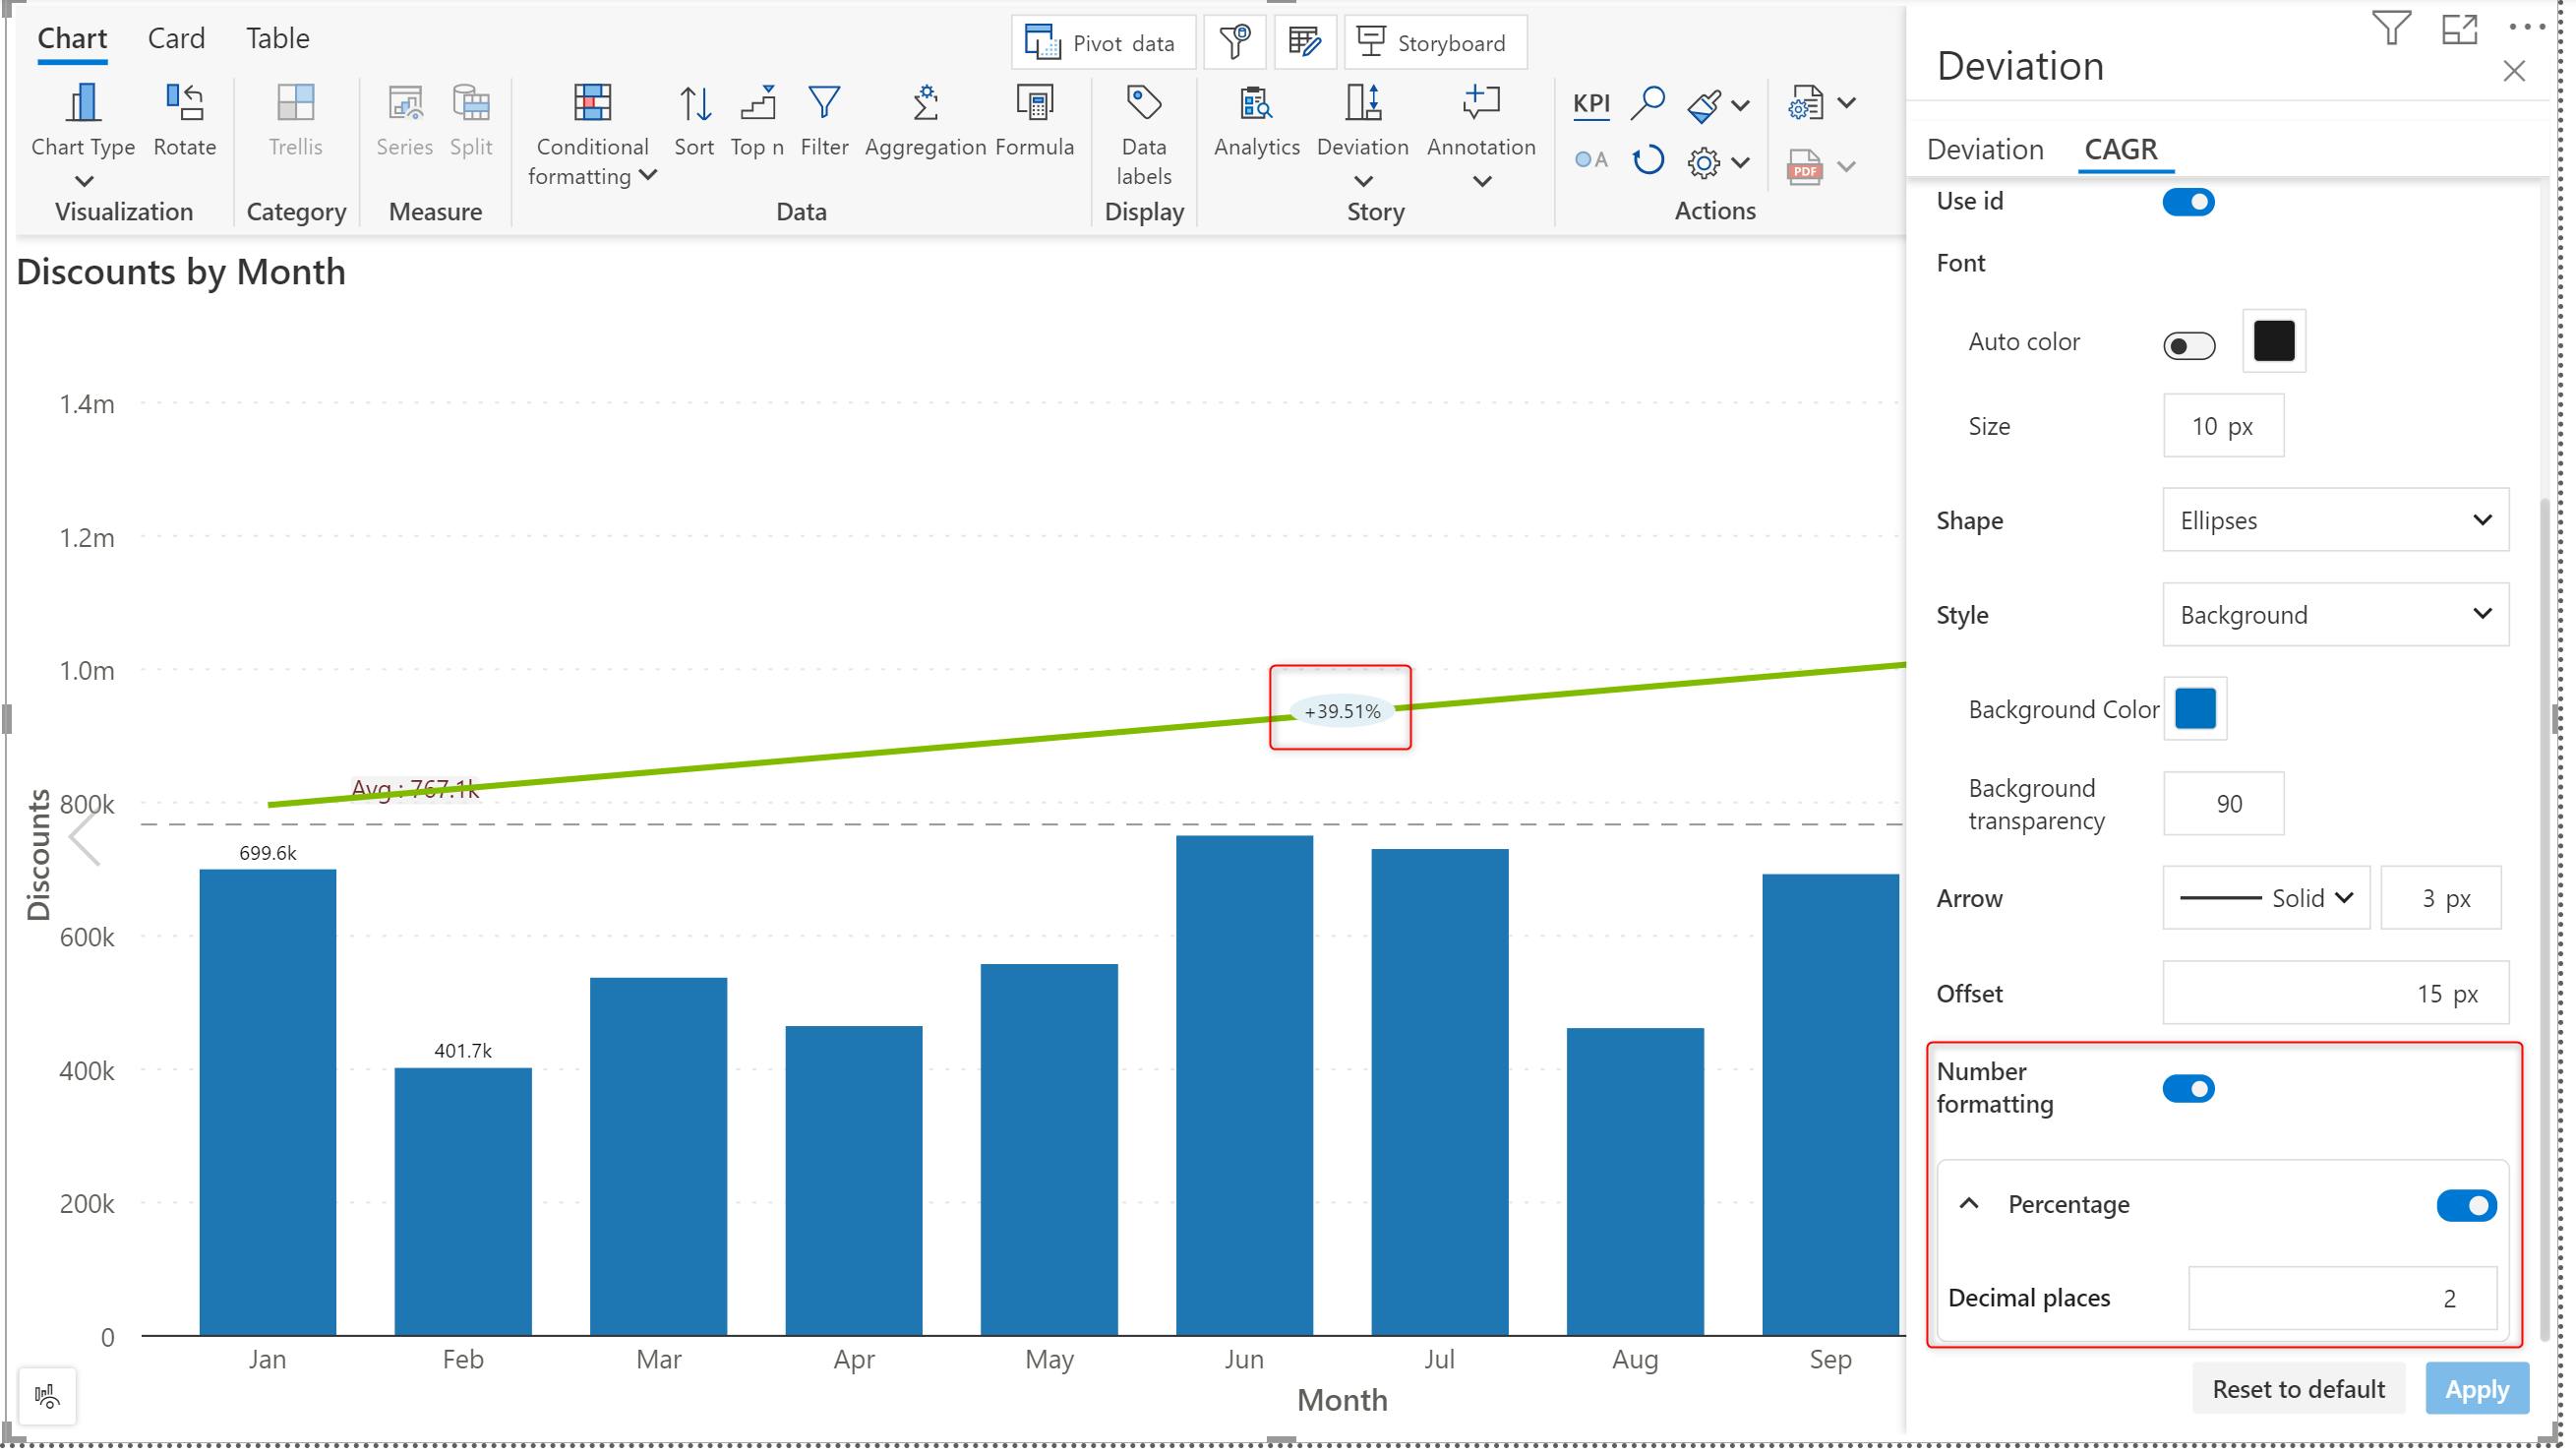Click Reset to default button
Screen dimensions: 2576x1454
(x=2297, y=1389)
